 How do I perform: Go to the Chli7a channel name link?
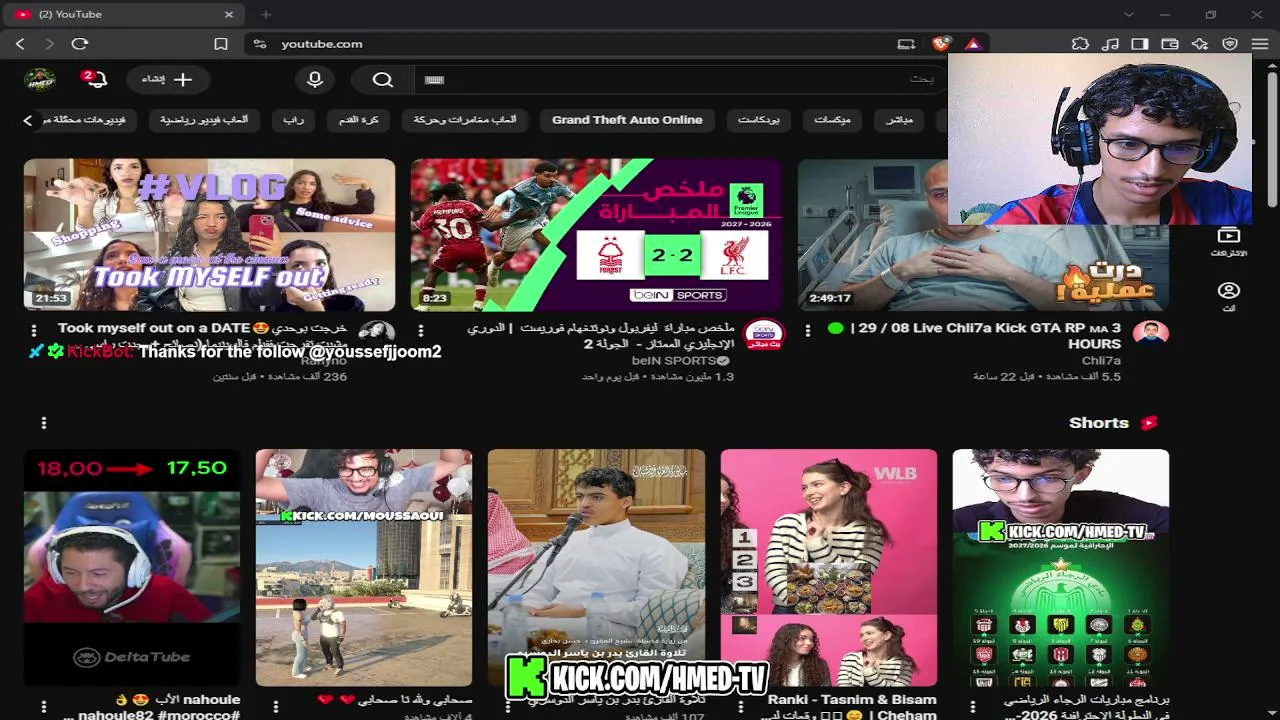(1101, 361)
